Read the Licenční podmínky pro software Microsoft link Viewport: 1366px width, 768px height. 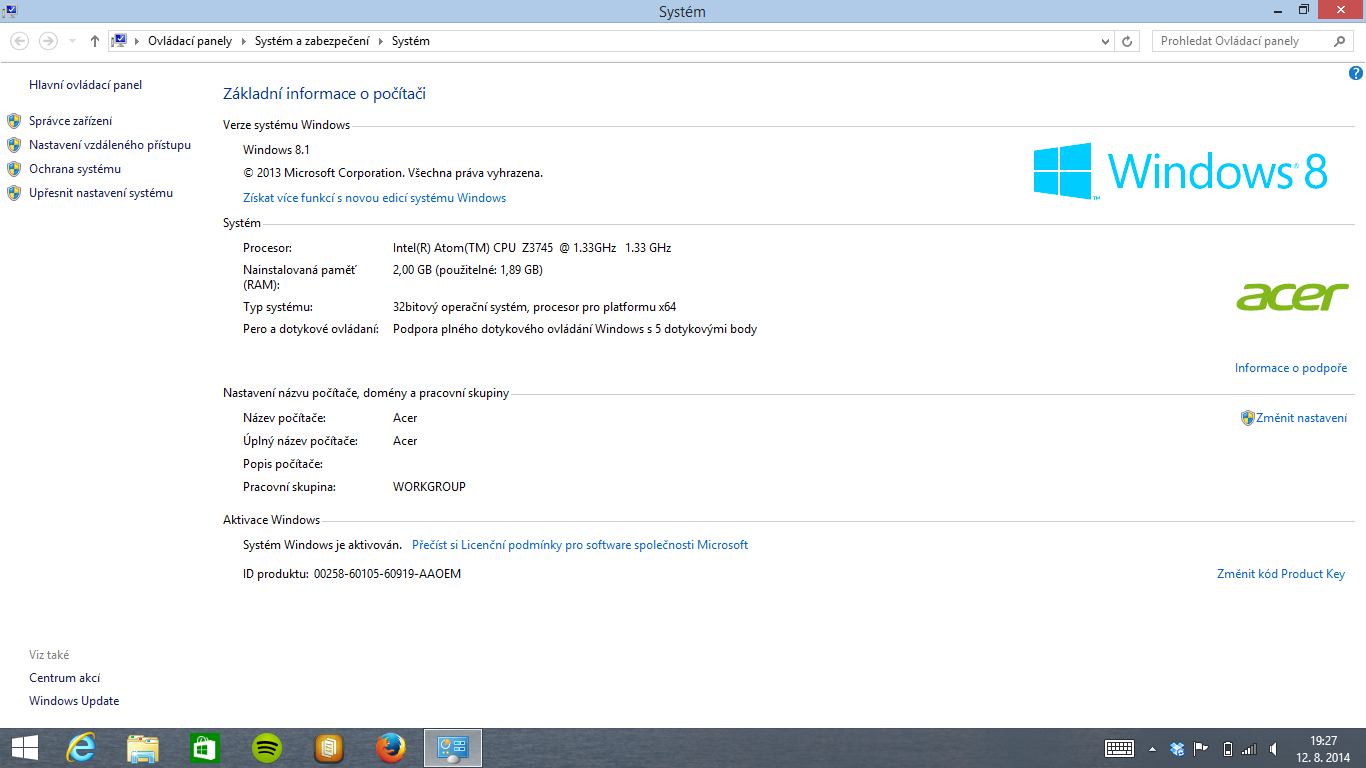point(580,545)
